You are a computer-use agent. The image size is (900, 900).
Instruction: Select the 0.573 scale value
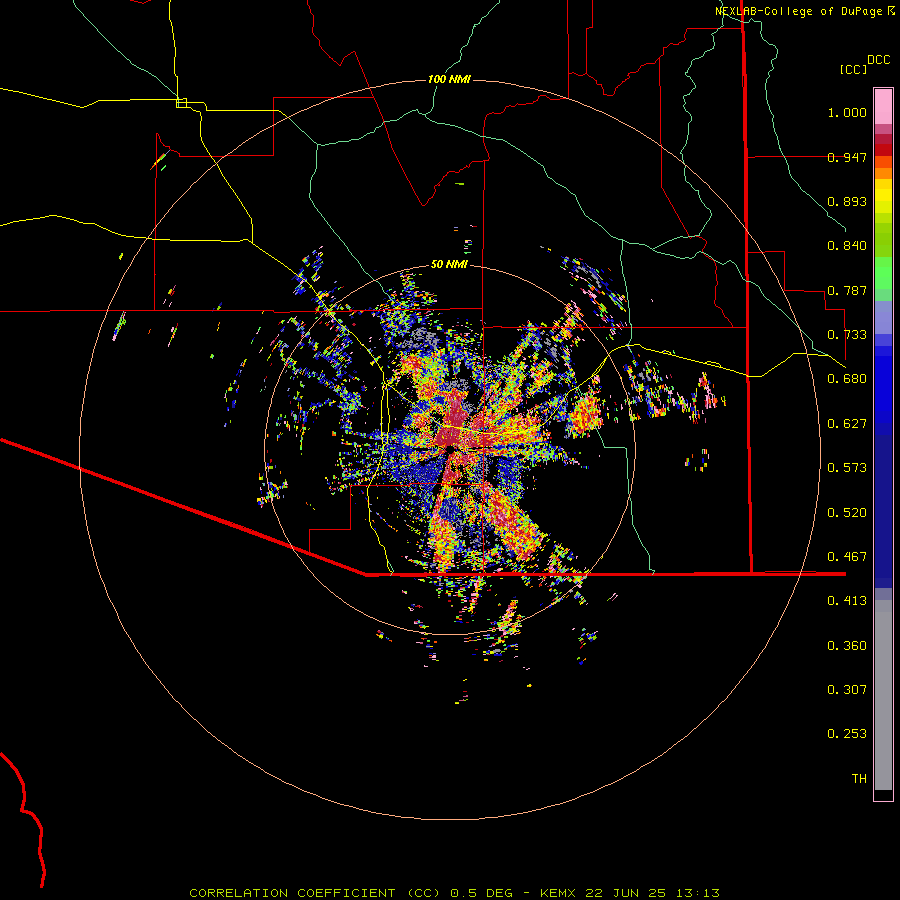[847, 468]
